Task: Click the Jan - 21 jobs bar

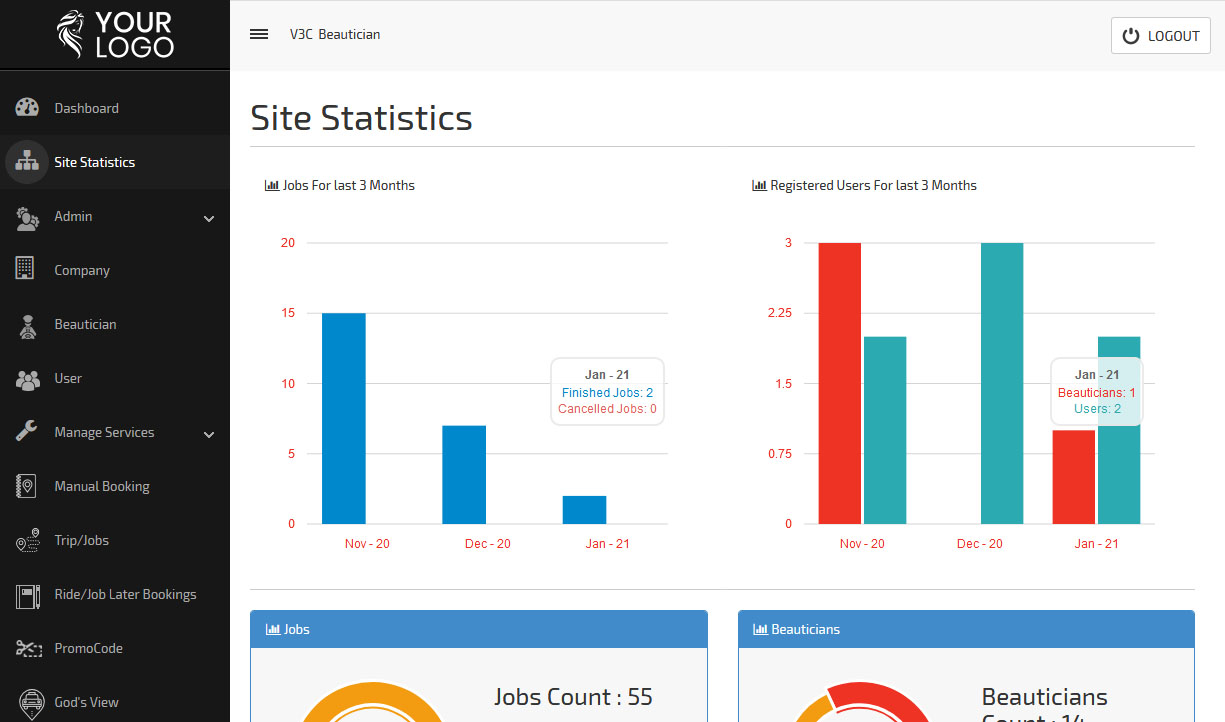Action: tap(584, 509)
